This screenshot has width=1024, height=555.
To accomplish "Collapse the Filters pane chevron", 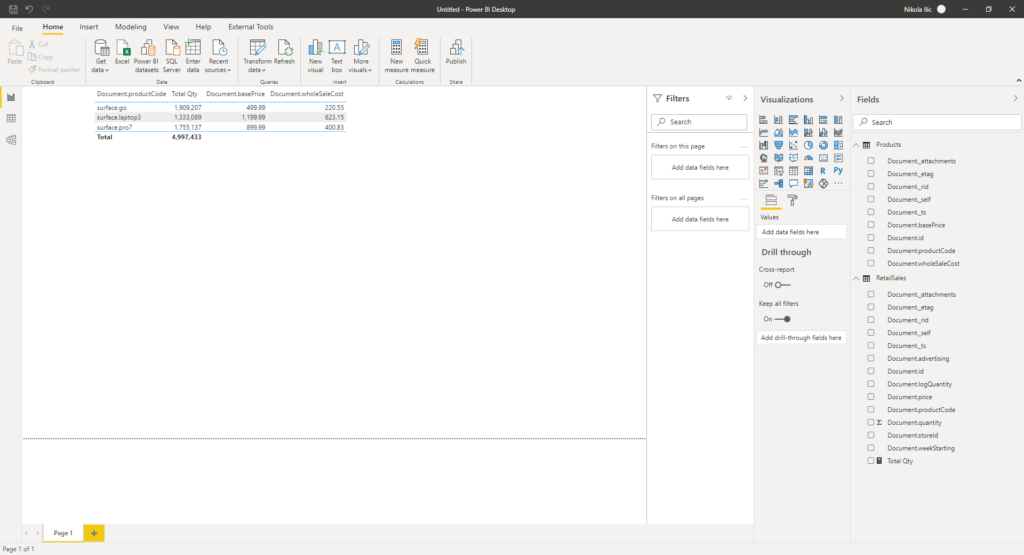I will 744,99.
